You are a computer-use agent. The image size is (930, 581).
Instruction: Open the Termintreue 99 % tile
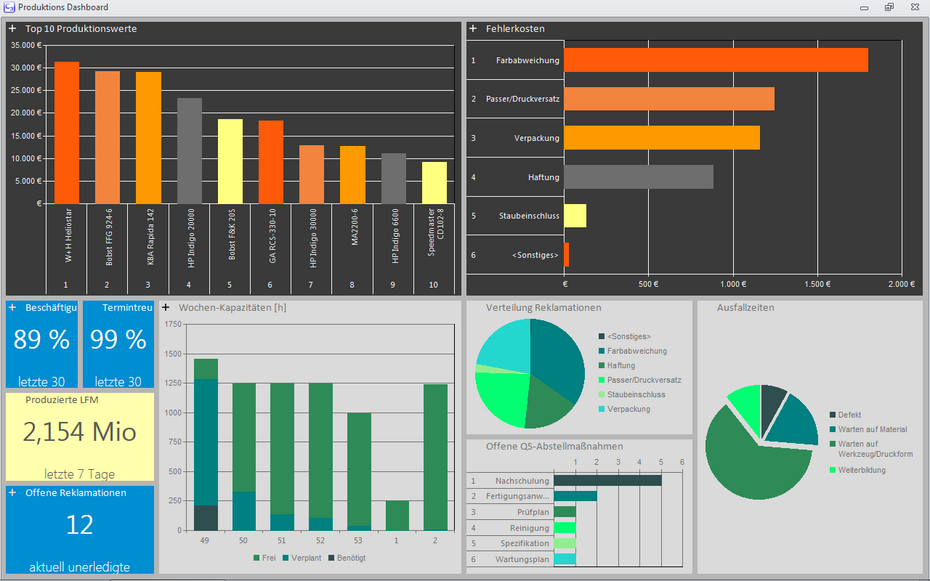point(118,344)
